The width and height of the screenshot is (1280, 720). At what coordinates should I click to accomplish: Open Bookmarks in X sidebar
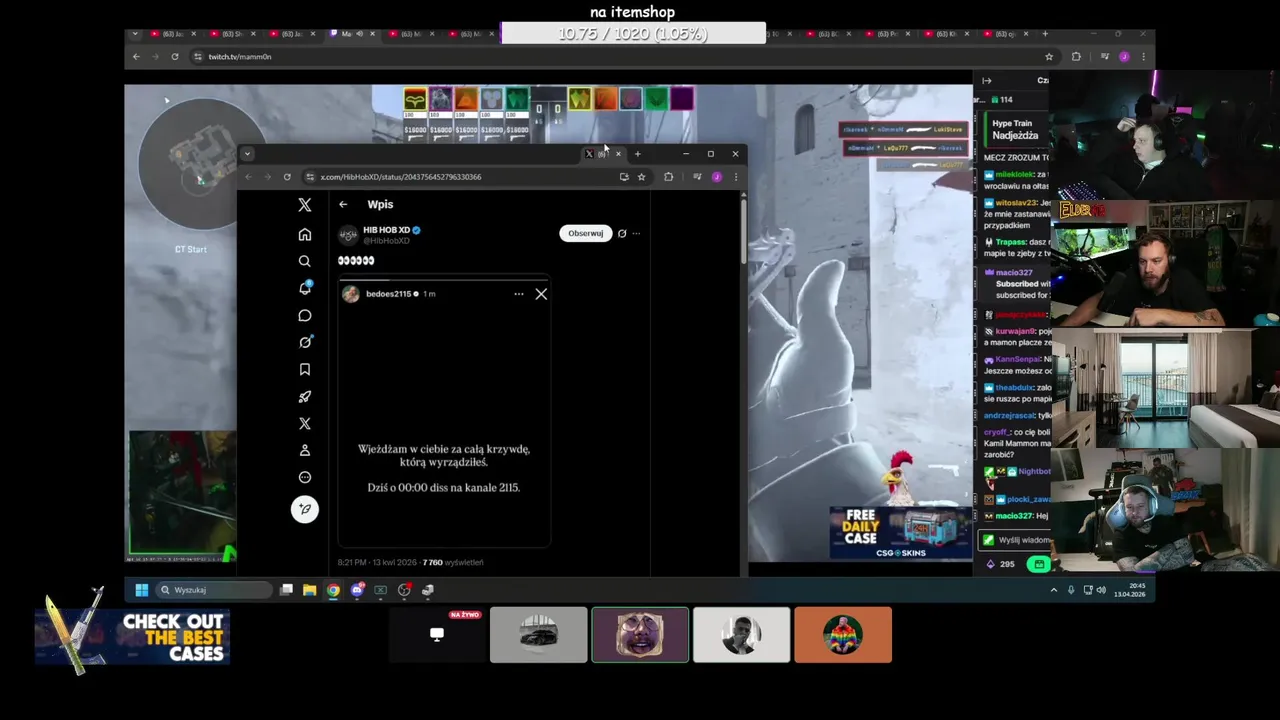305,369
